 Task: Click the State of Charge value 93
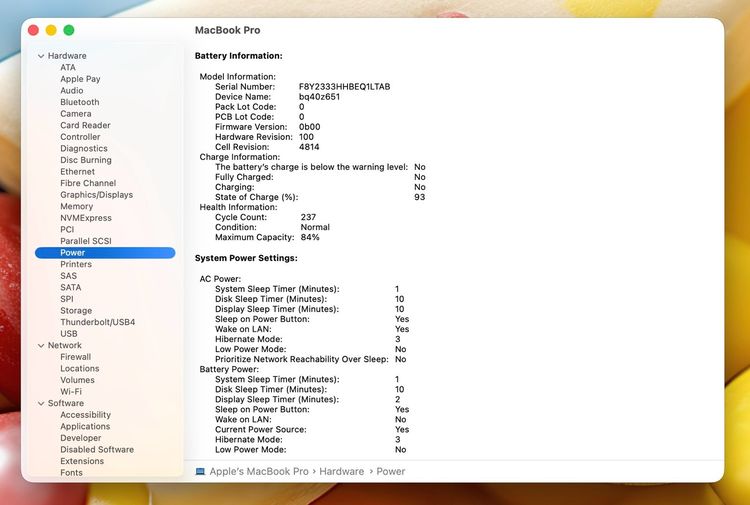click(419, 197)
